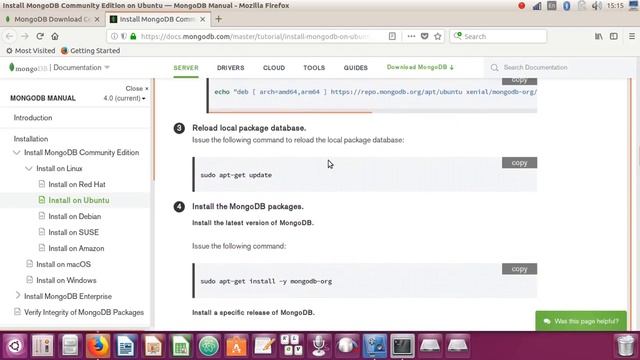Open Getting Started bookmark

point(91,51)
